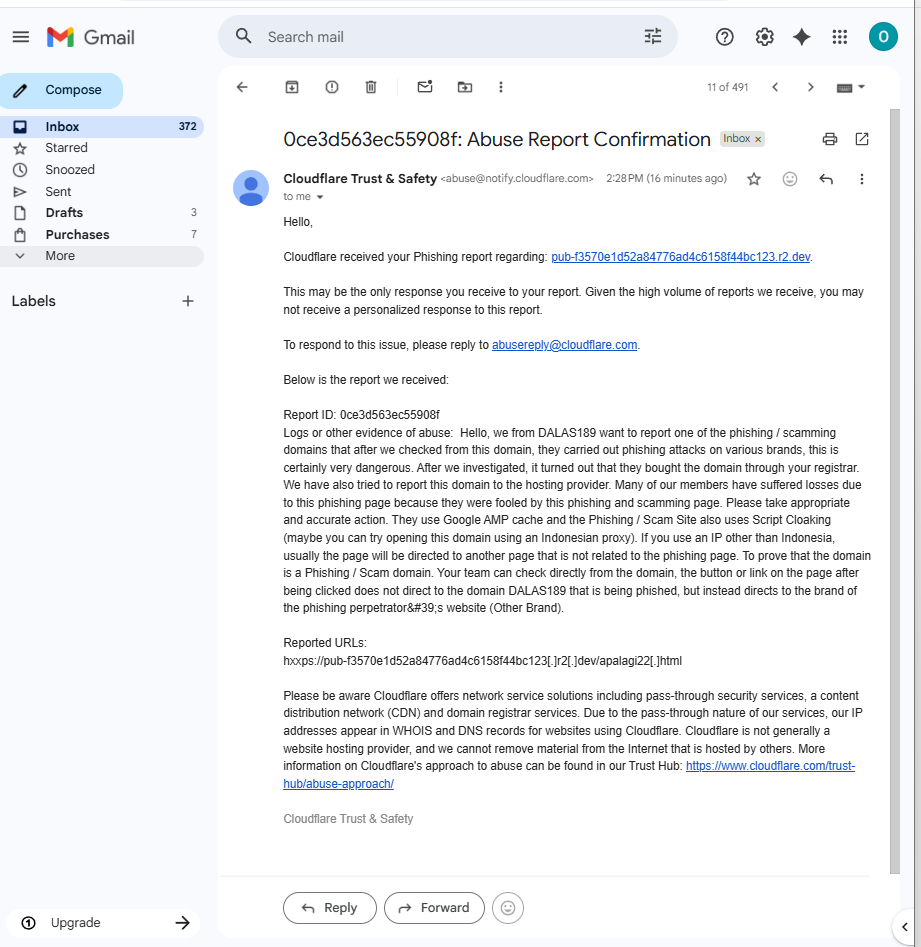Click sender avatar of Cloudflare Trust & Safety

[251, 188]
